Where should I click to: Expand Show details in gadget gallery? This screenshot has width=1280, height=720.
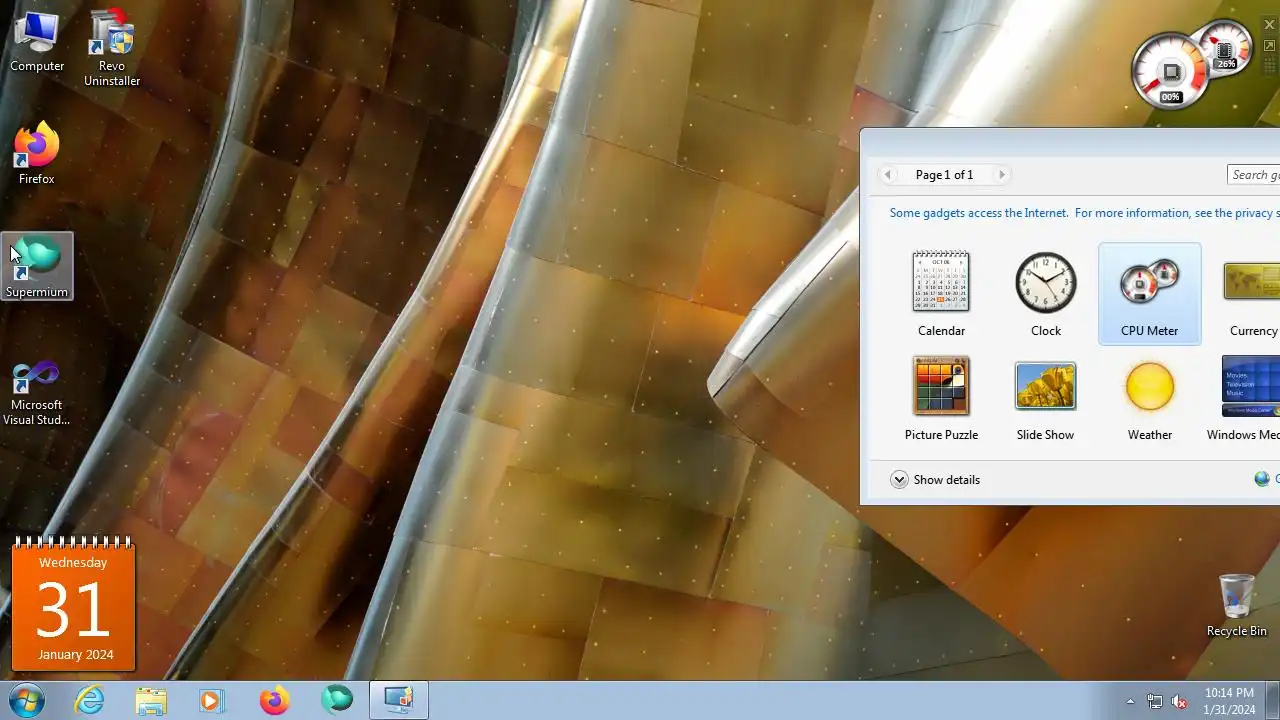click(x=936, y=480)
